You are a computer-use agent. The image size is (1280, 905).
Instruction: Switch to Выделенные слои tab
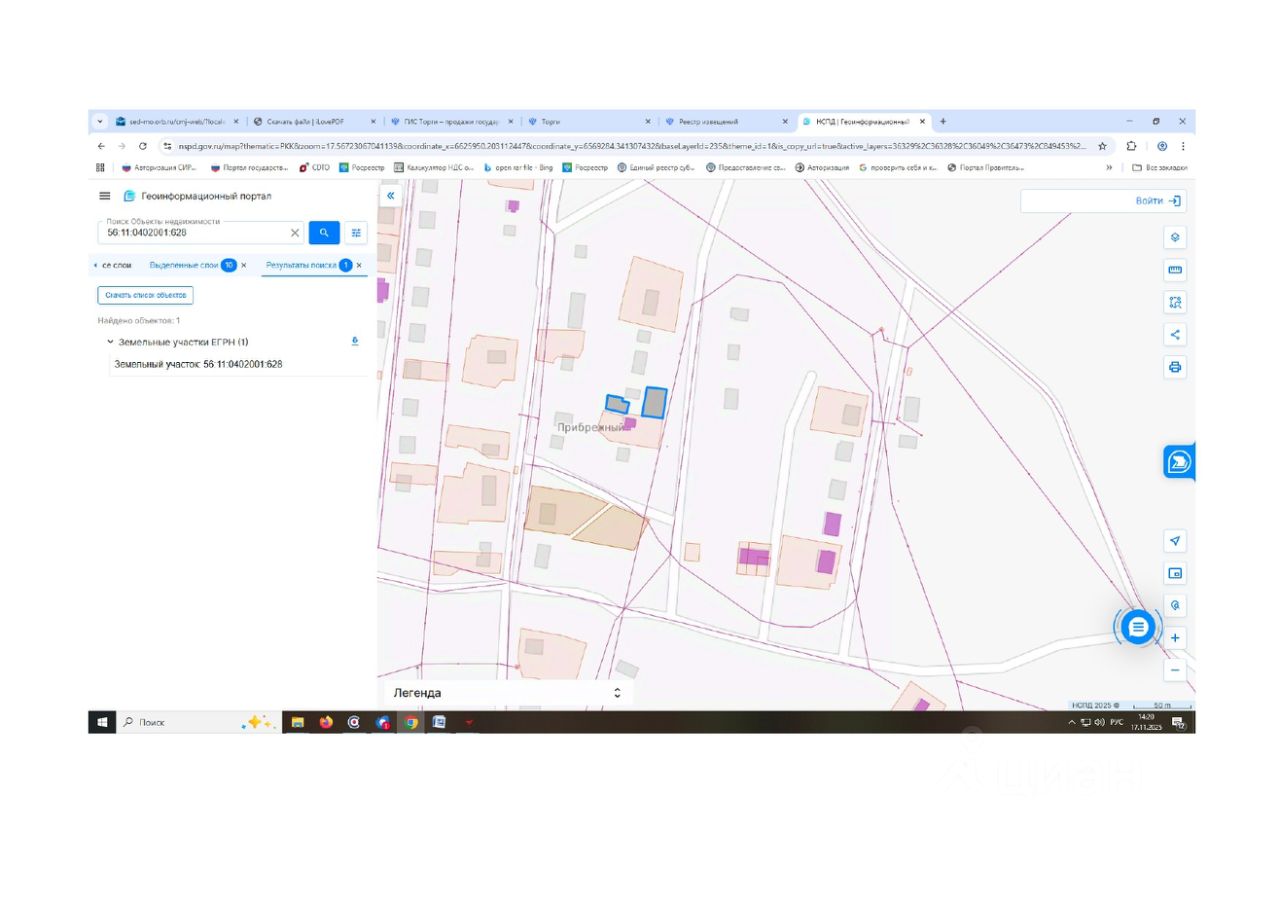[x=183, y=265]
